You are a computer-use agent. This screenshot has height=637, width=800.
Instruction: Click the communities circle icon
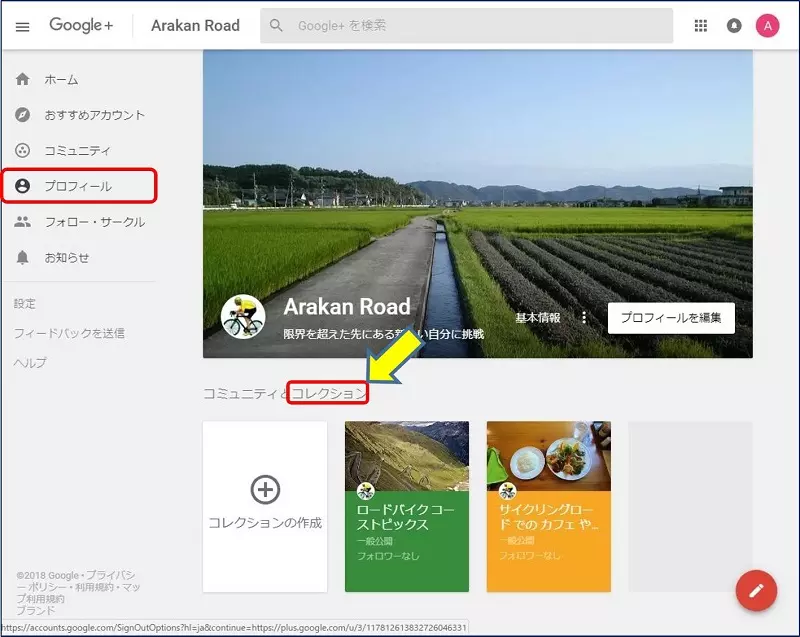tap(22, 150)
